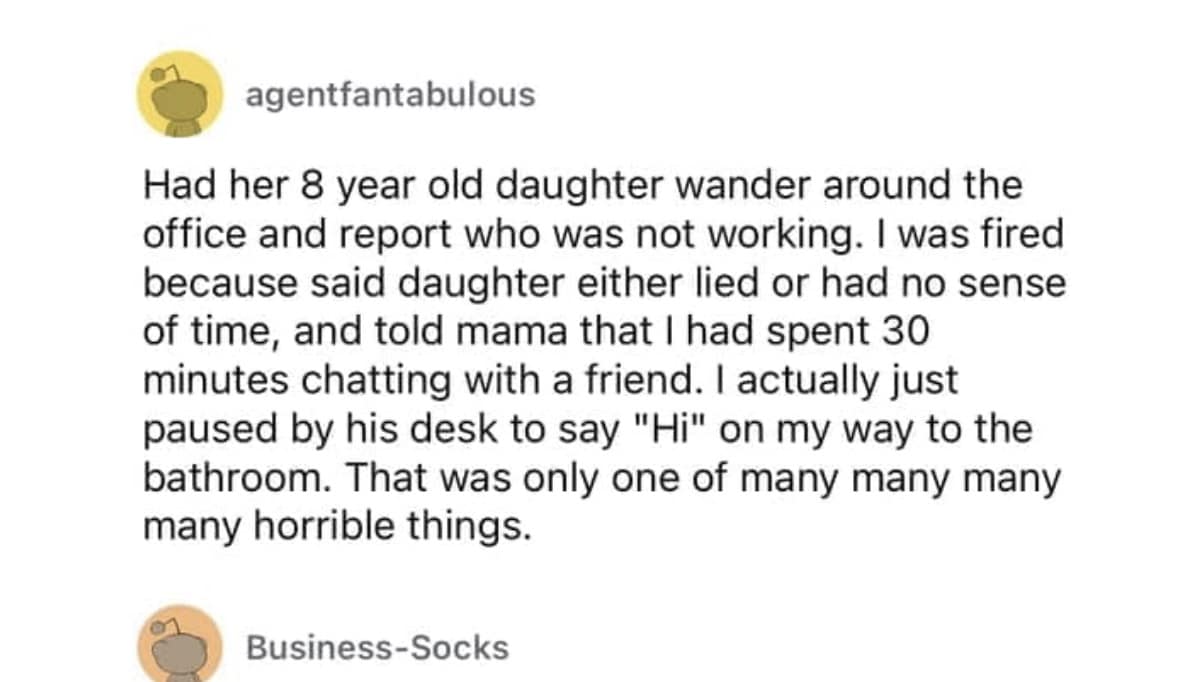Open the Business-Socks user profile link
Screen dimensions: 1200x682
(377, 648)
